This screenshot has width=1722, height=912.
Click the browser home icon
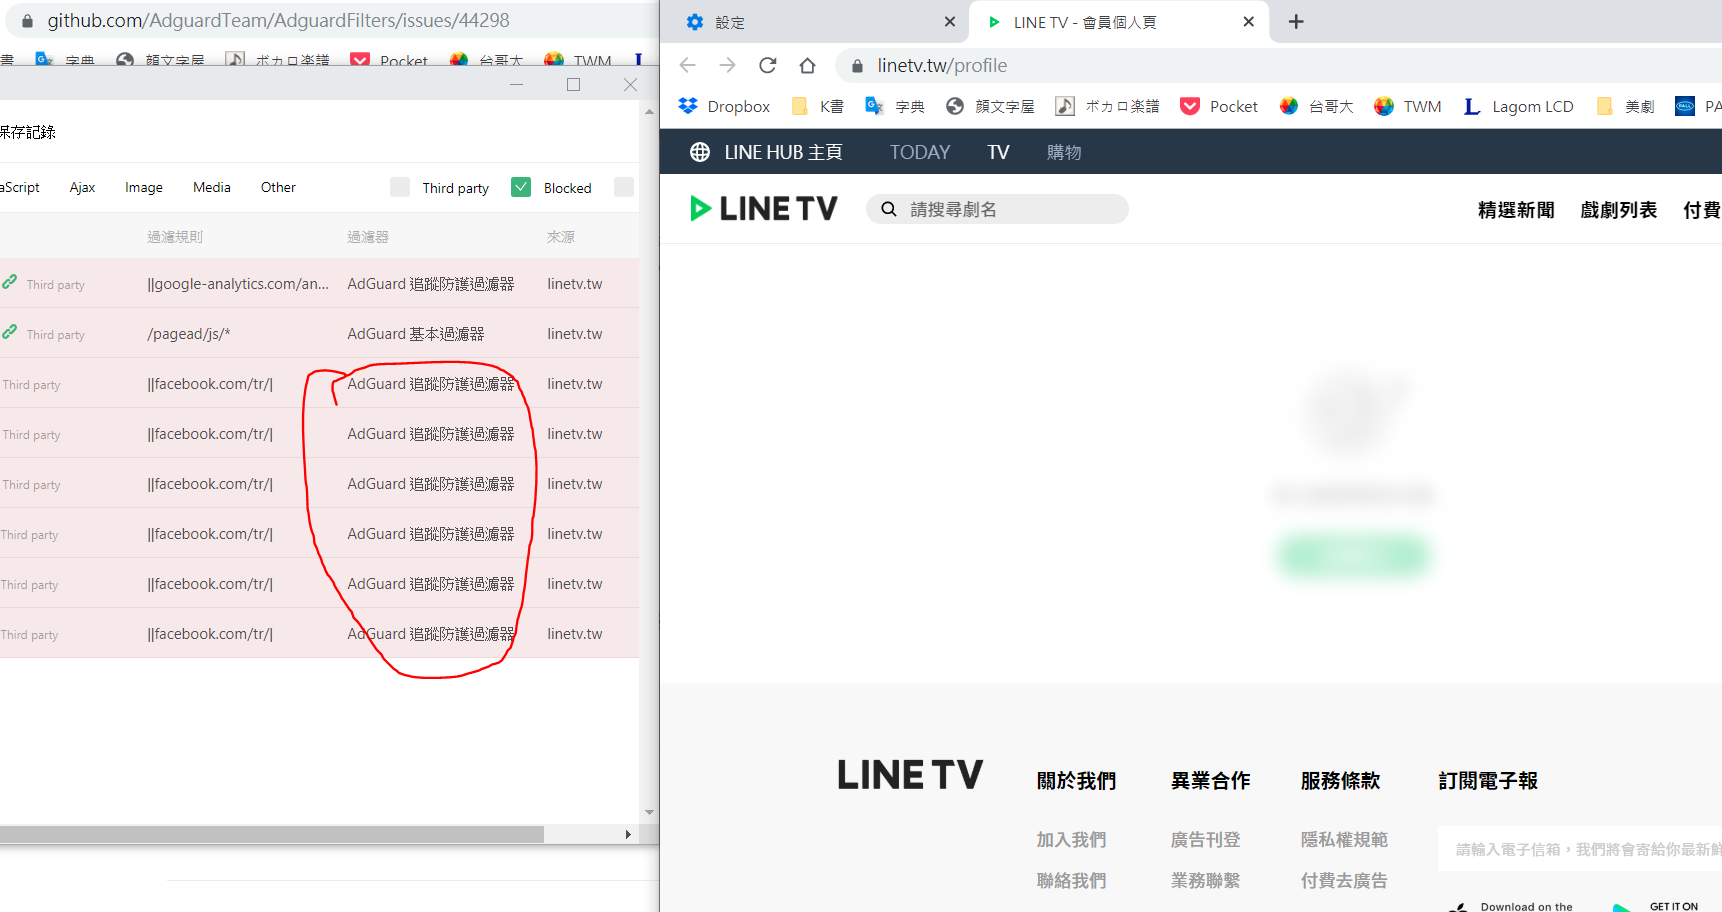(808, 65)
